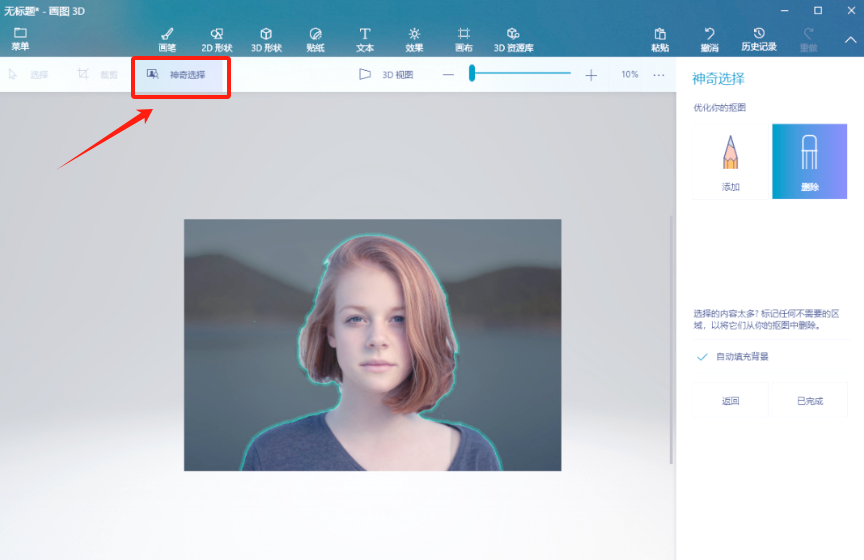
Task: Open the 2D 形状 shapes tool
Action: pos(217,39)
